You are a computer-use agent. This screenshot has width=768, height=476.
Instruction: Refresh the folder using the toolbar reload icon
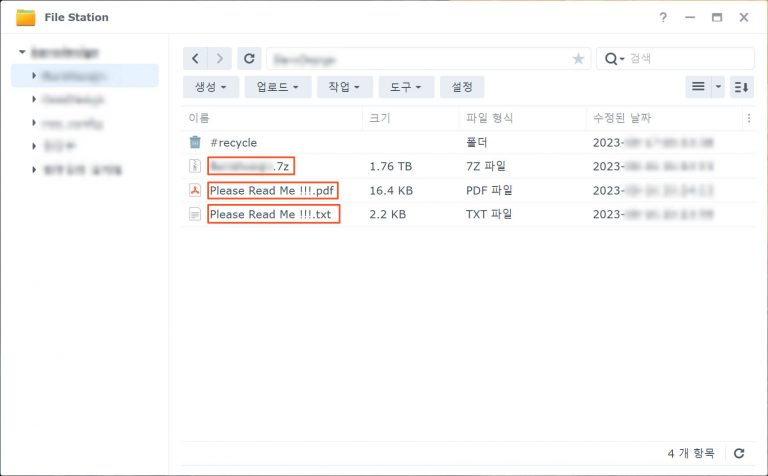pyautogui.click(x=249, y=59)
